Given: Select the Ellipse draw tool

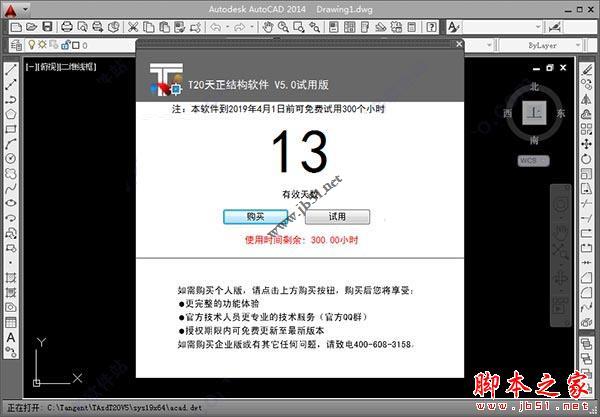Looking at the screenshot, I should click(11, 203).
